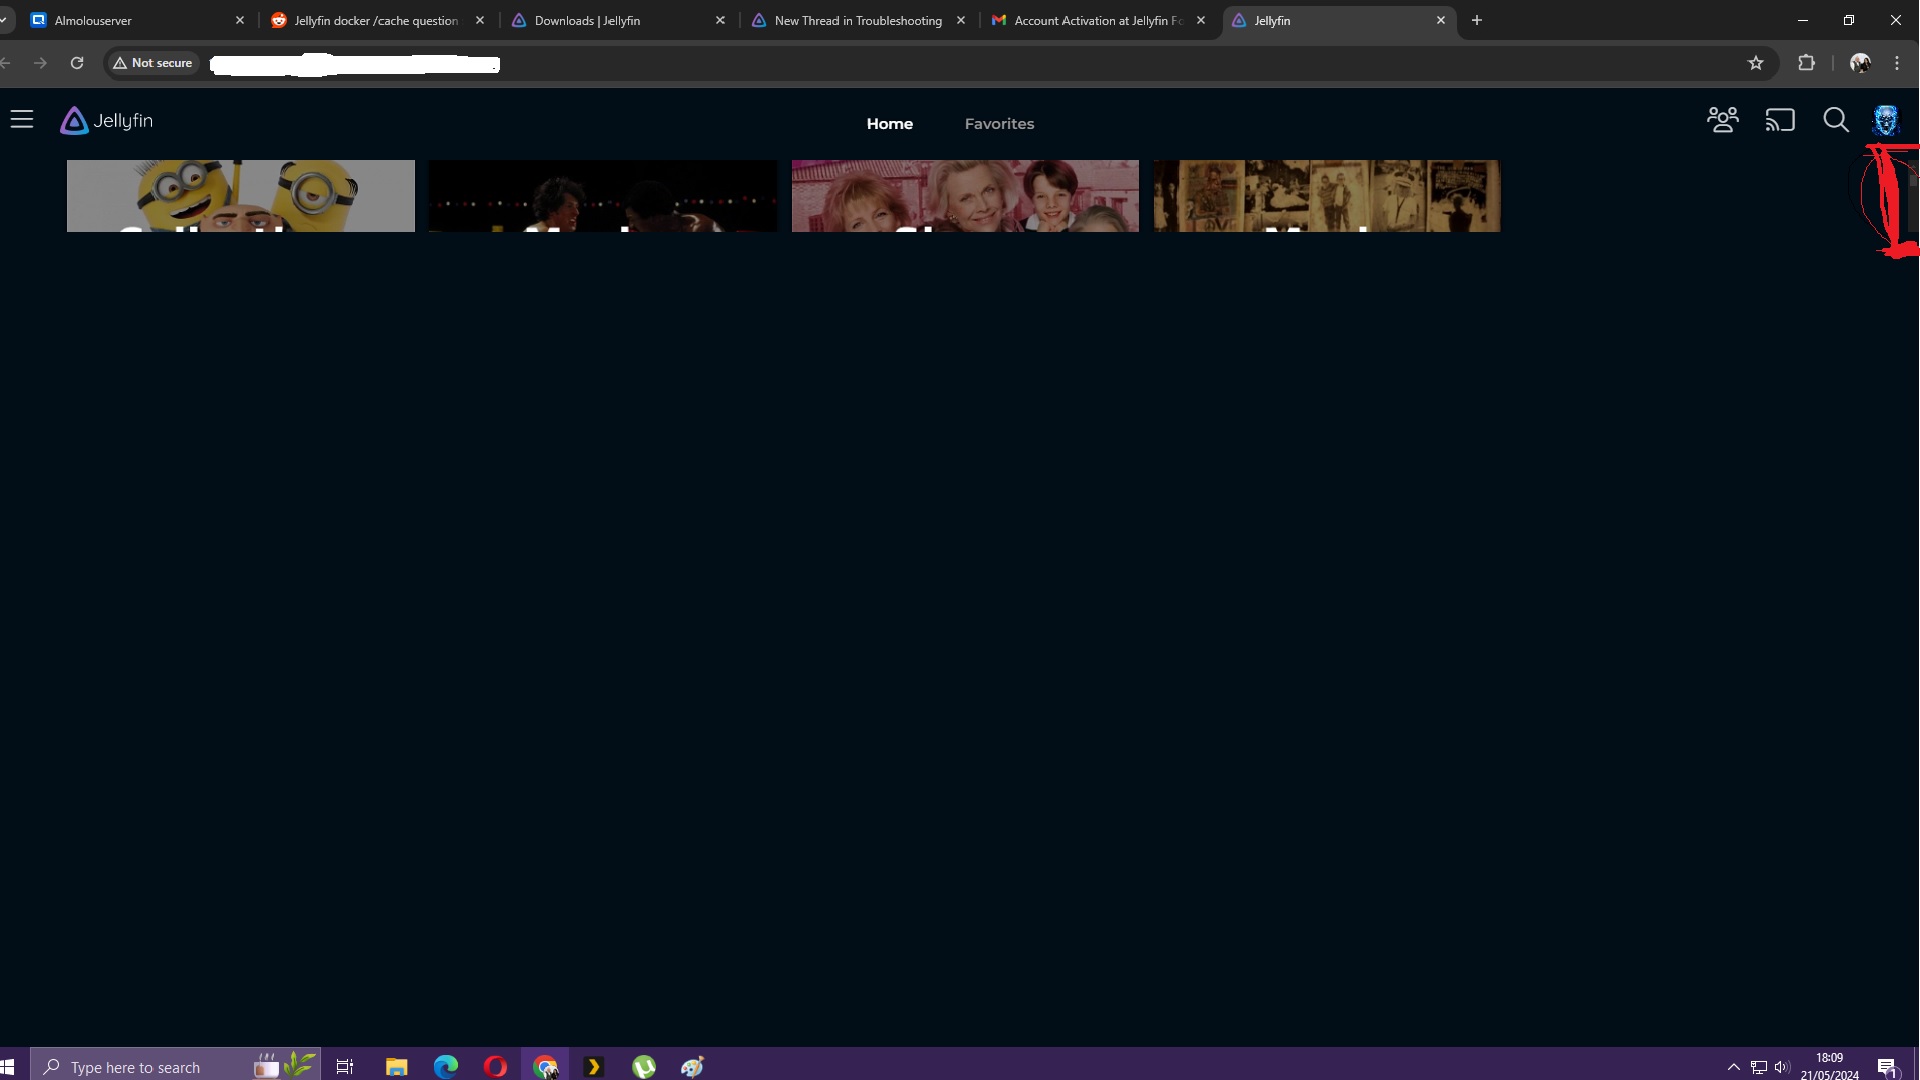Bookmark page with the star icon
This screenshot has height=1080, width=1920.
[1756, 63]
